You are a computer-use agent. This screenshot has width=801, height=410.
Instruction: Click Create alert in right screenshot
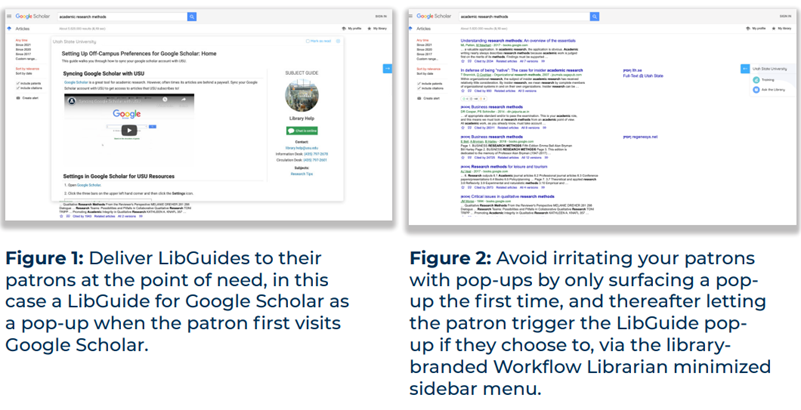point(427,98)
